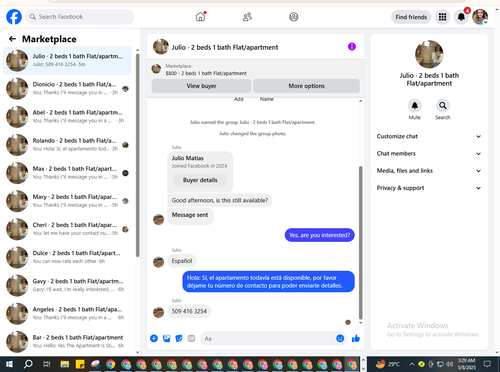Show hidden system tray icons
The width and height of the screenshot is (500, 372).
point(412,364)
